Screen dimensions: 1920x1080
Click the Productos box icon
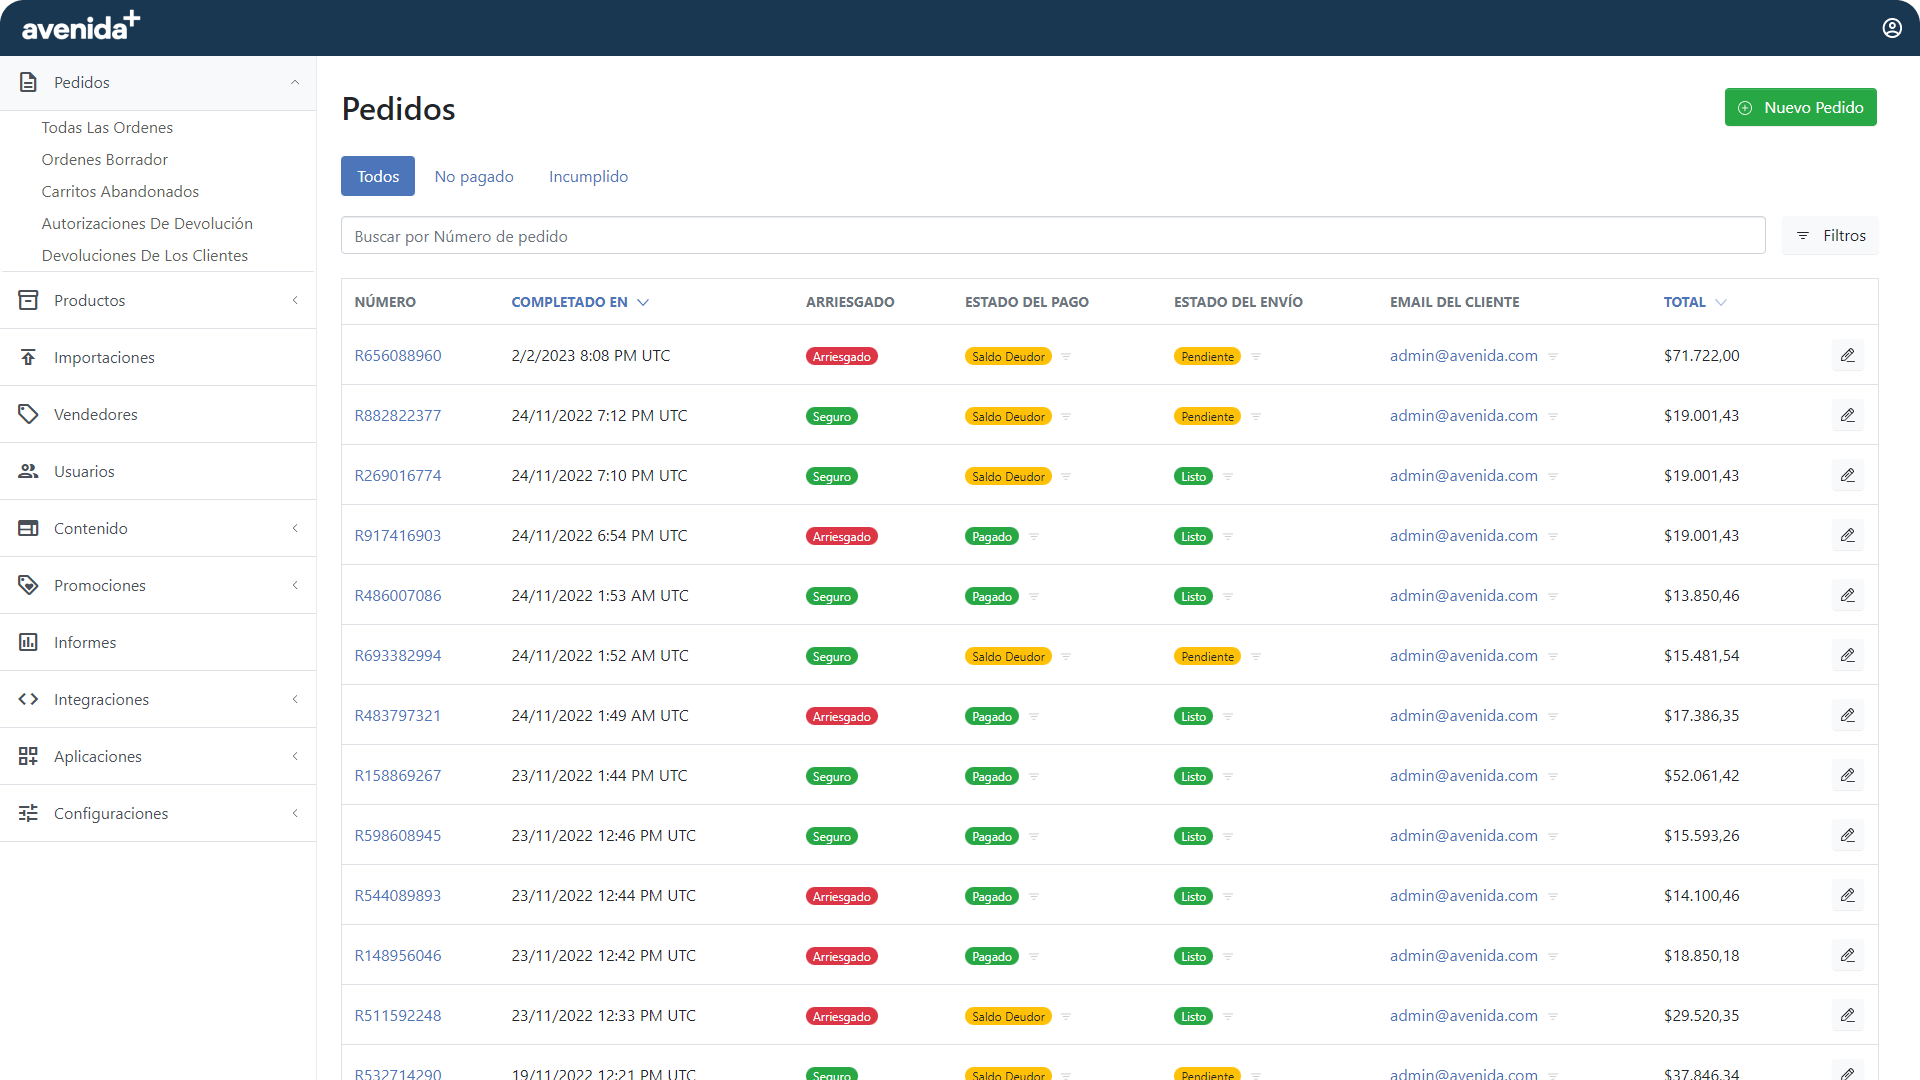(x=28, y=300)
